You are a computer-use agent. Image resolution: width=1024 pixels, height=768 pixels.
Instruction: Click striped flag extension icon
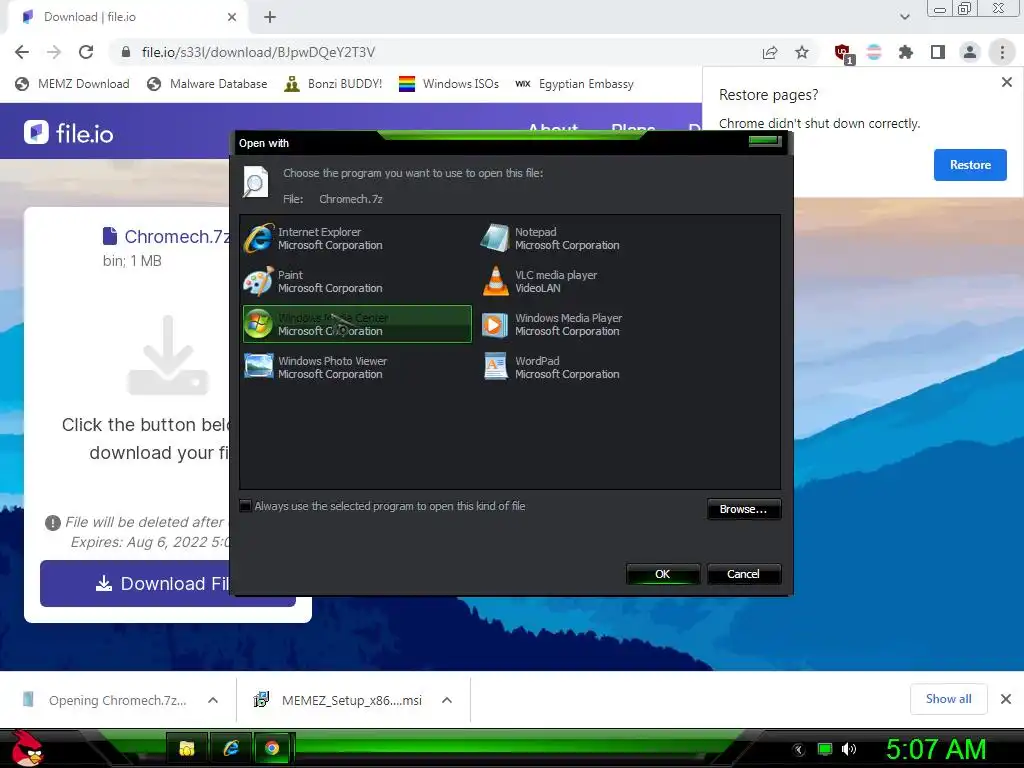(874, 52)
